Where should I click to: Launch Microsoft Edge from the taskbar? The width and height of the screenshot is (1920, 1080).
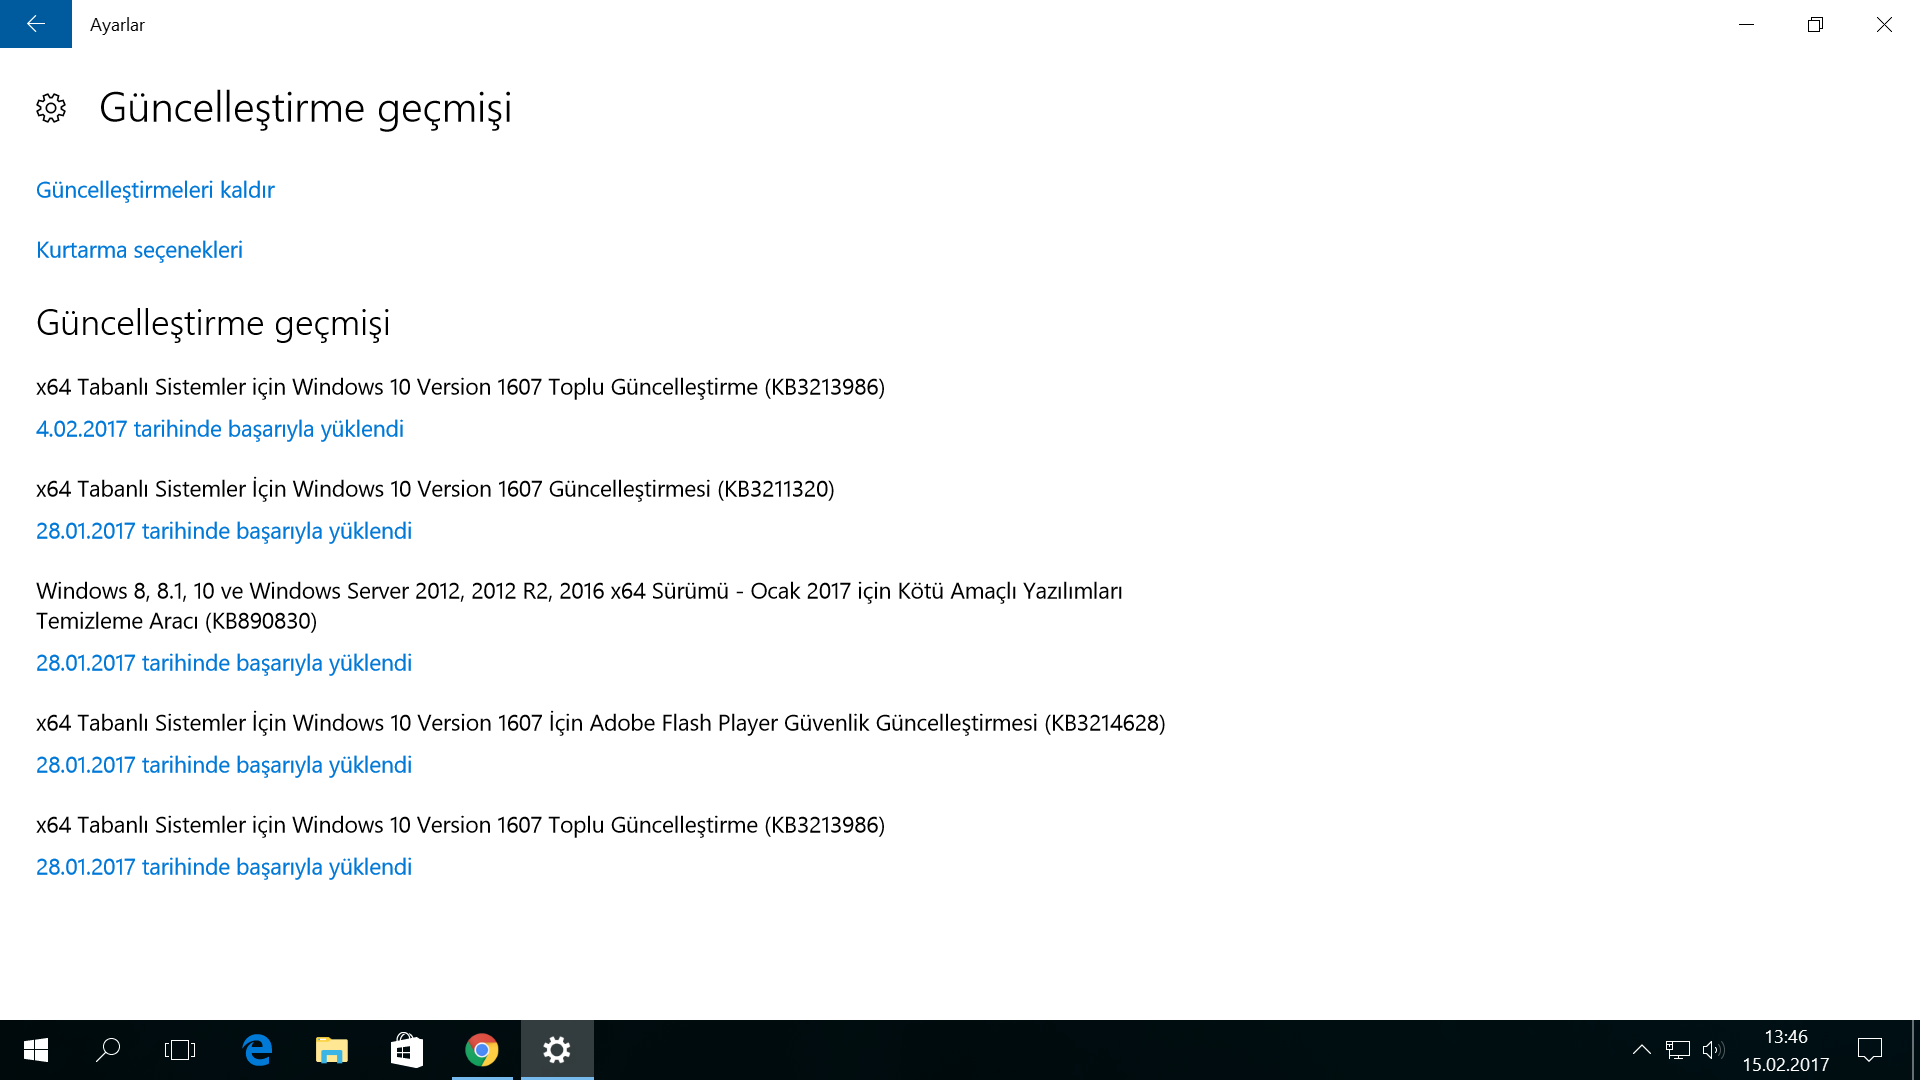(257, 1050)
